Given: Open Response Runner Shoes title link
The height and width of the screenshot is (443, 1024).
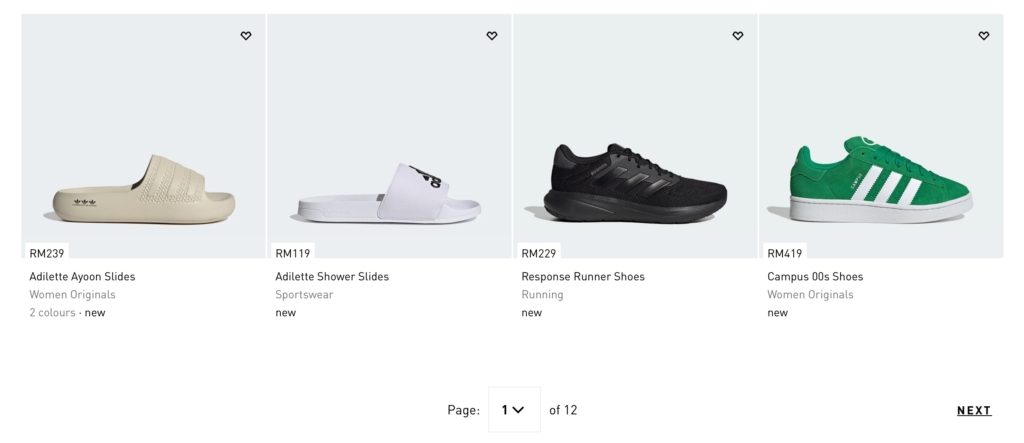Looking at the screenshot, I should click(x=583, y=276).
